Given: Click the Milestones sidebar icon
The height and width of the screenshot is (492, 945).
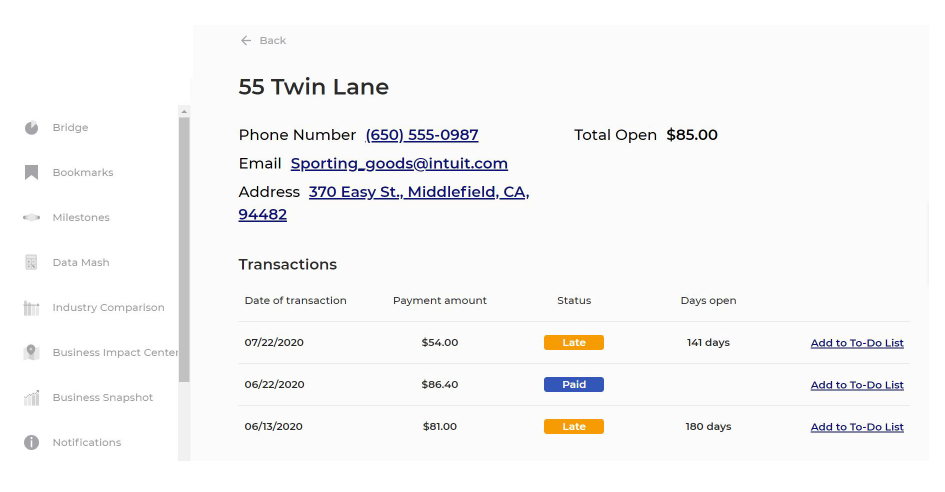Looking at the screenshot, I should (32, 218).
